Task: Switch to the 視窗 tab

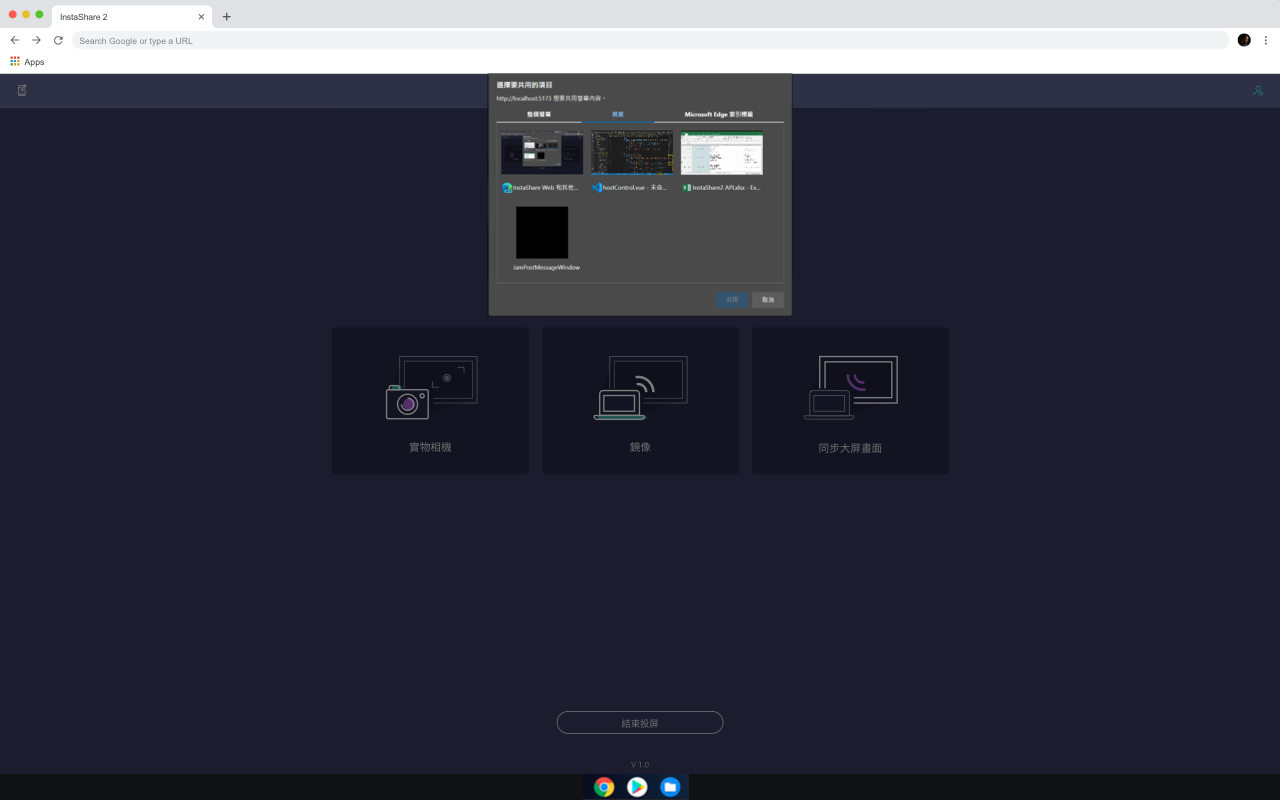Action: 618,115
